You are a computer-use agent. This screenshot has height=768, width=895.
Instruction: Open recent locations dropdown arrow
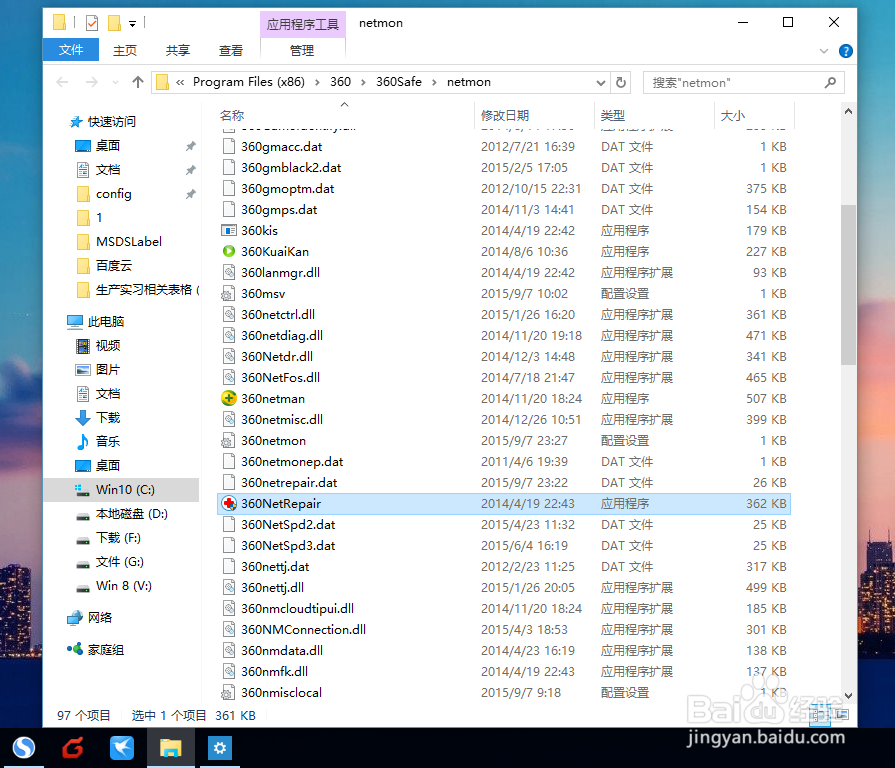coord(115,83)
